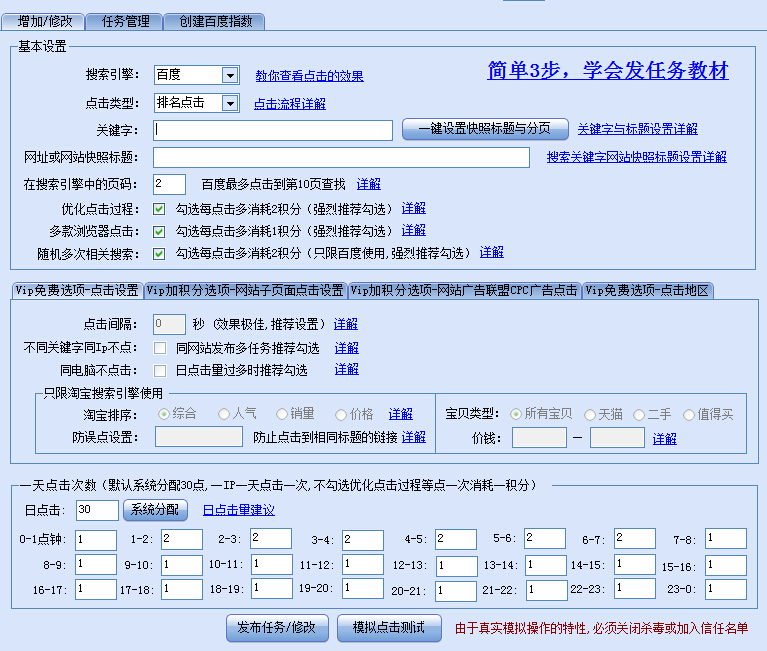The image size is (767, 651).
Task: Click the minimum 价钱 field
Action: [539, 437]
